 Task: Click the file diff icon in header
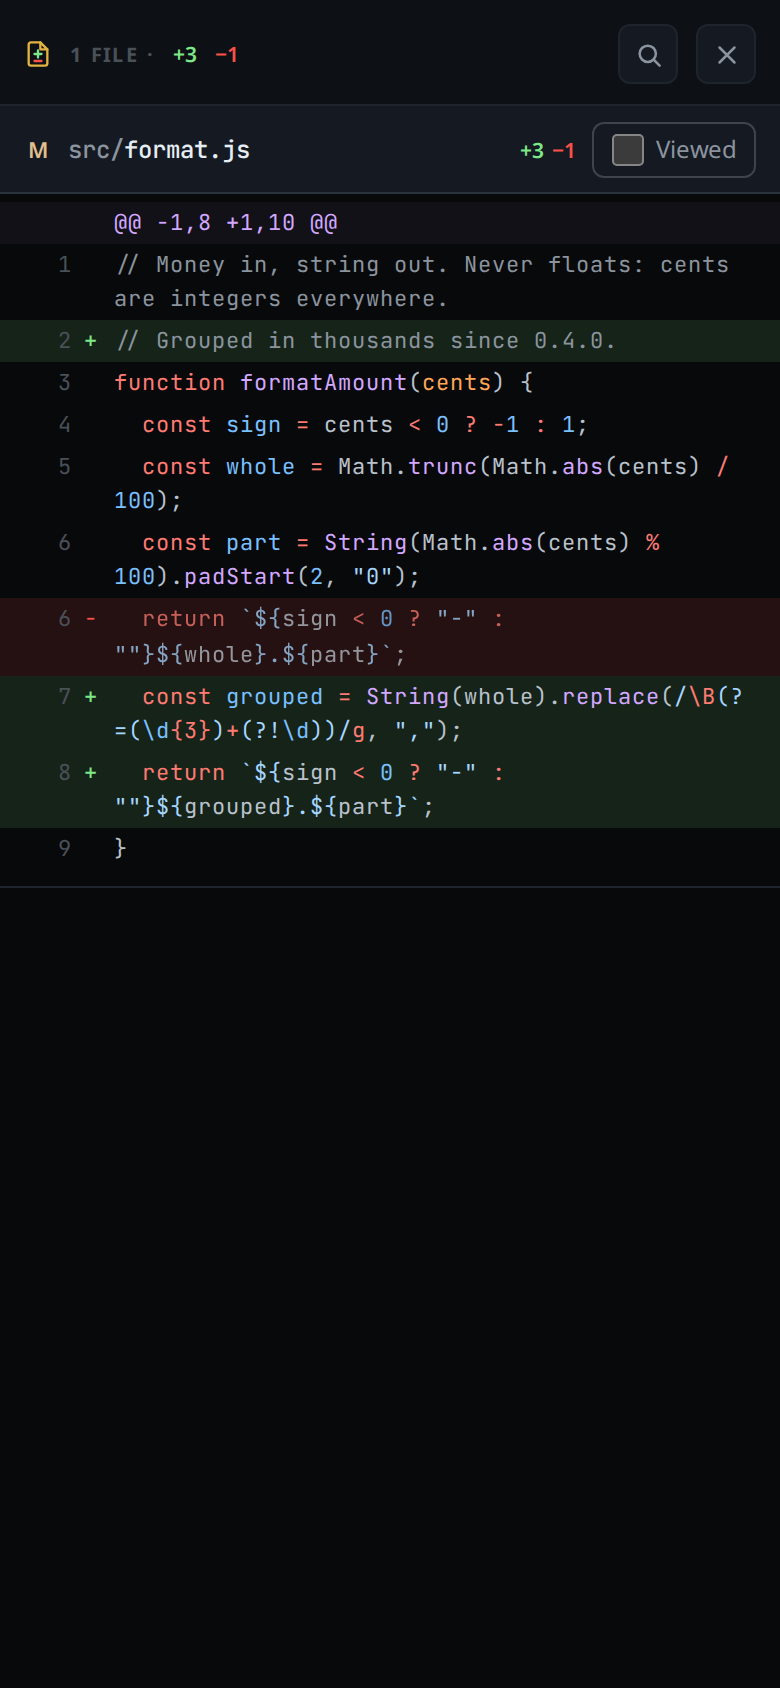[x=38, y=54]
